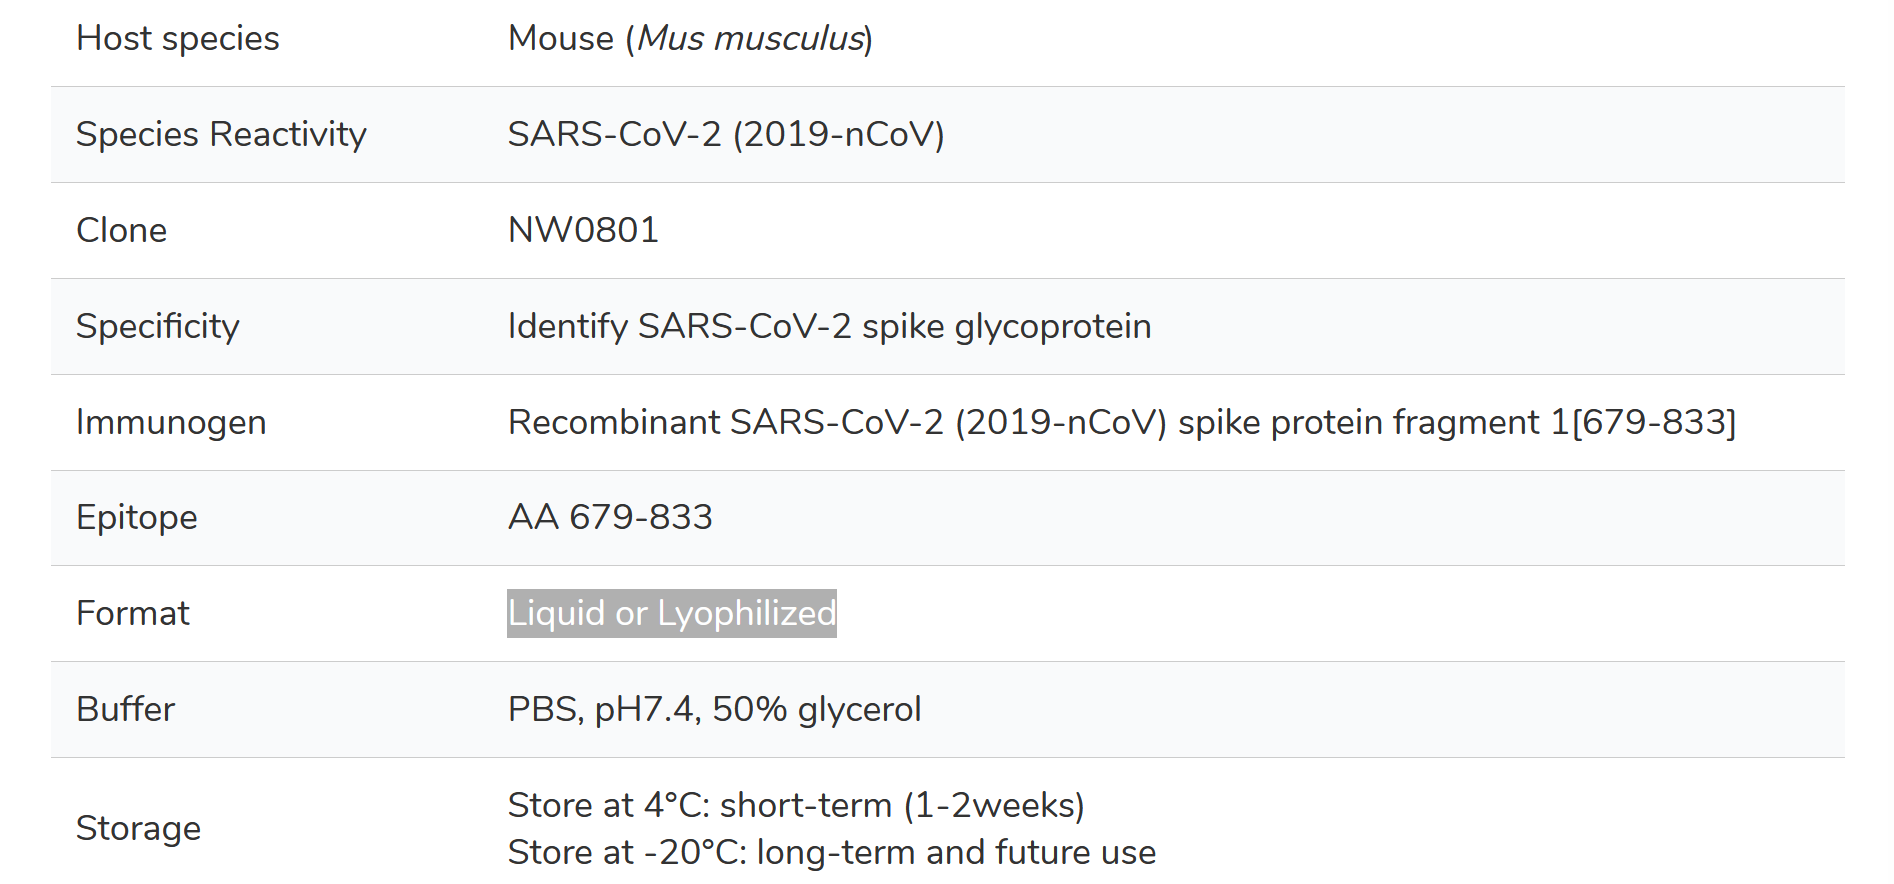Click the Store at -20°C long-term line
The image size is (1894, 884).
click(832, 852)
